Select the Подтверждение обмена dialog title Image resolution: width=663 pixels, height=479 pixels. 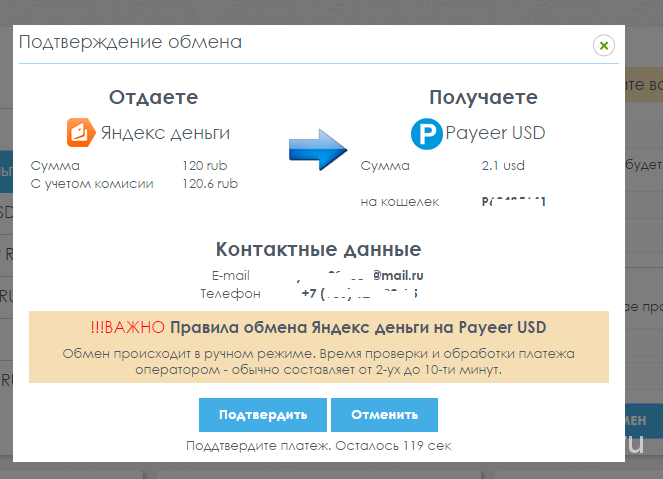pos(130,42)
